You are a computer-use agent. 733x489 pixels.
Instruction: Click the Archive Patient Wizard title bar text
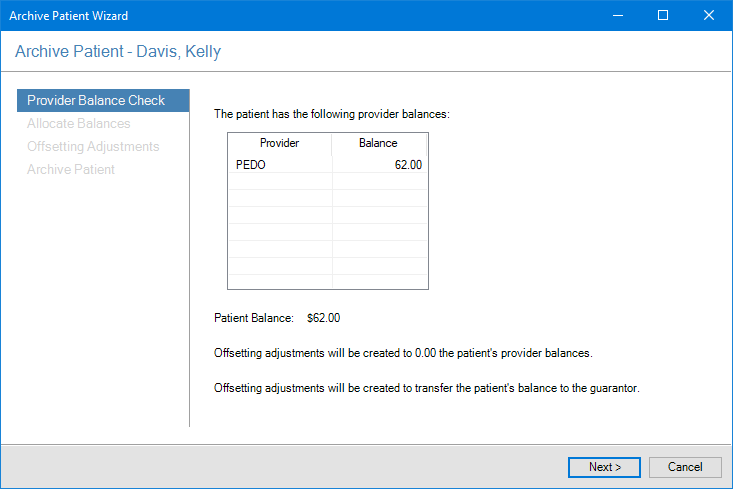tap(69, 16)
